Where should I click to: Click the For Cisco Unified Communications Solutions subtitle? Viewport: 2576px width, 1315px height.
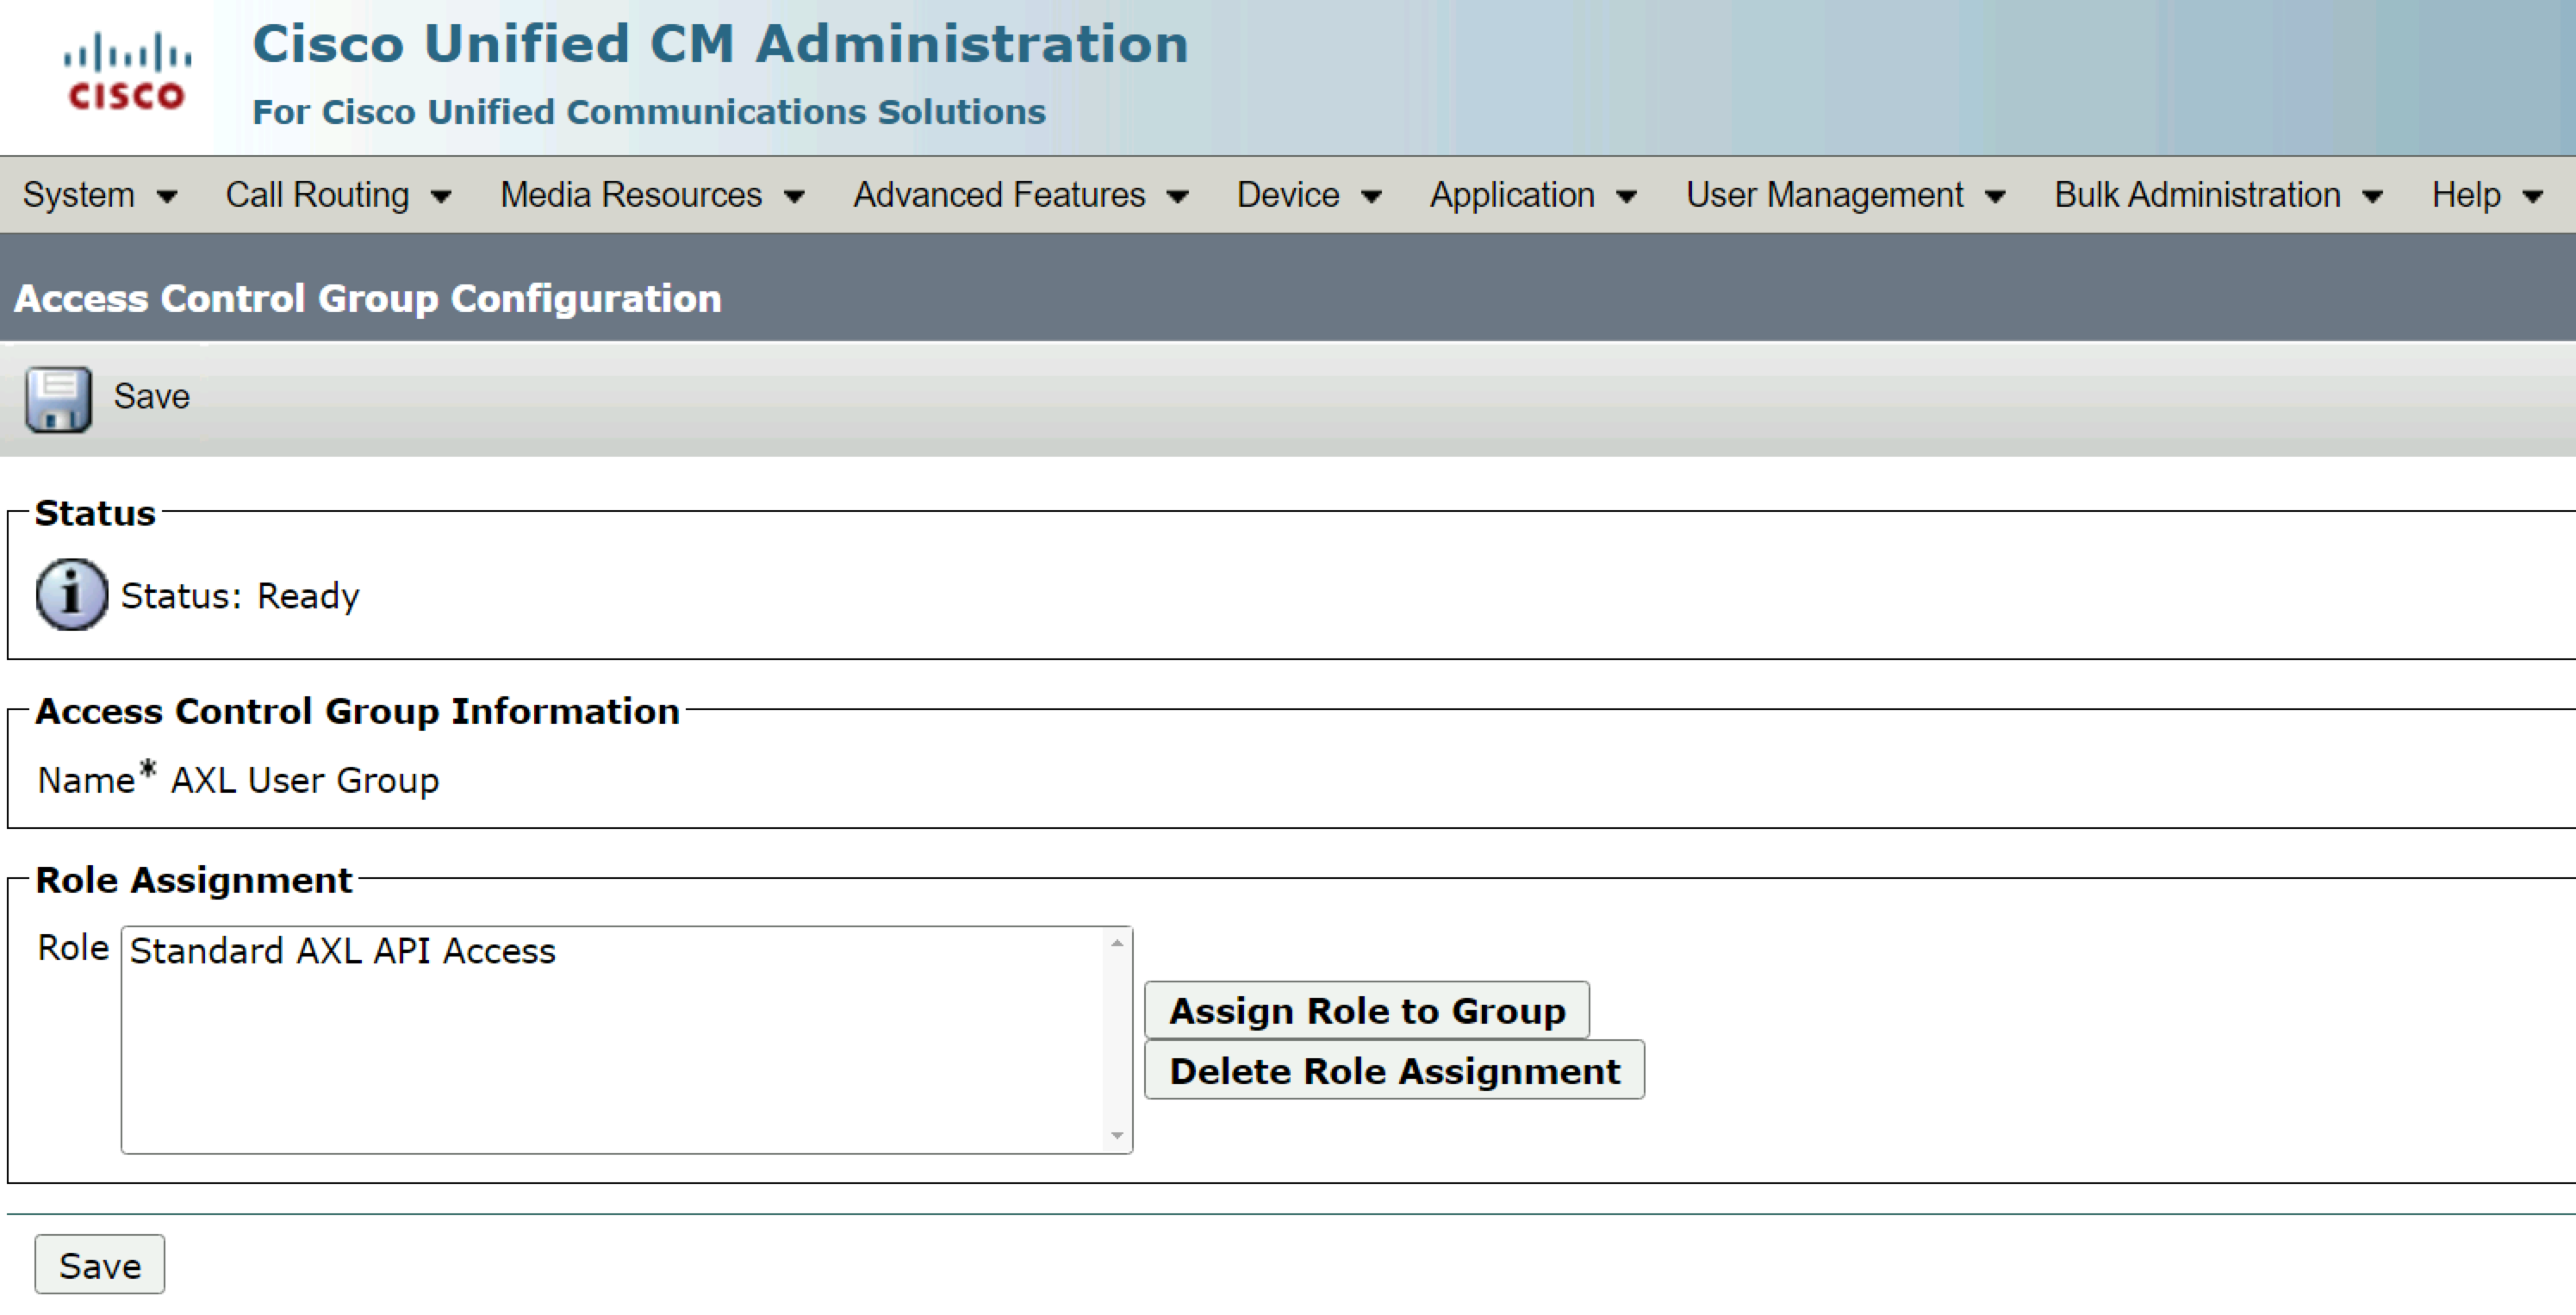click(x=649, y=112)
